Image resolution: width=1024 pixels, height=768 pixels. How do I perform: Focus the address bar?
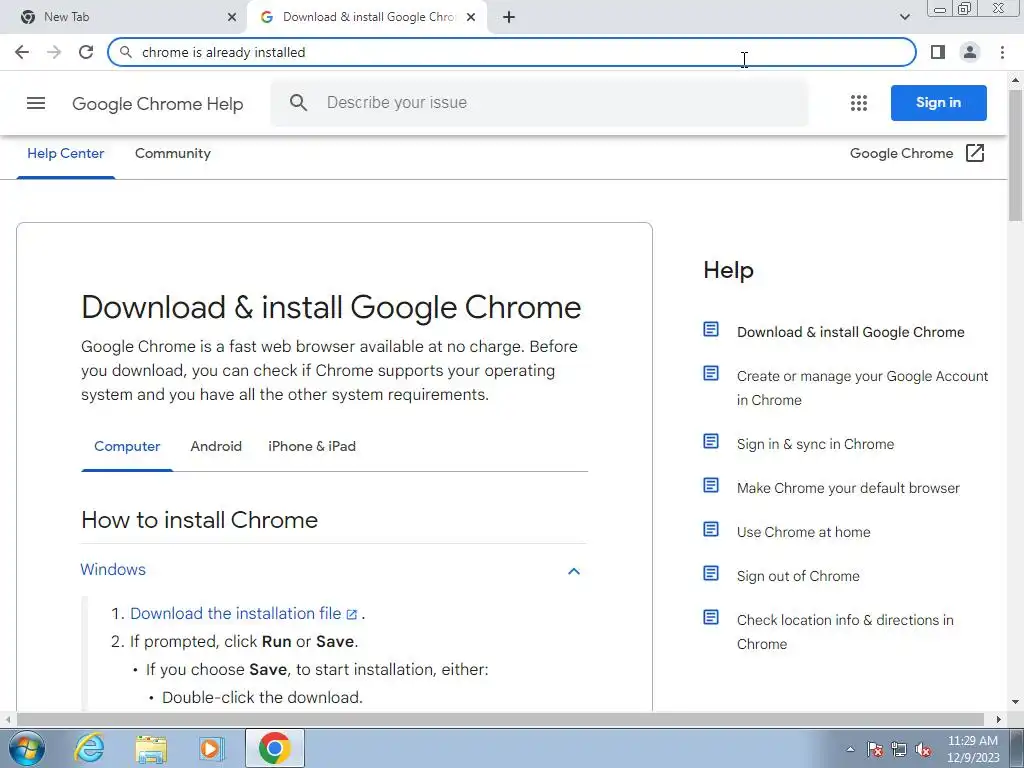point(512,52)
